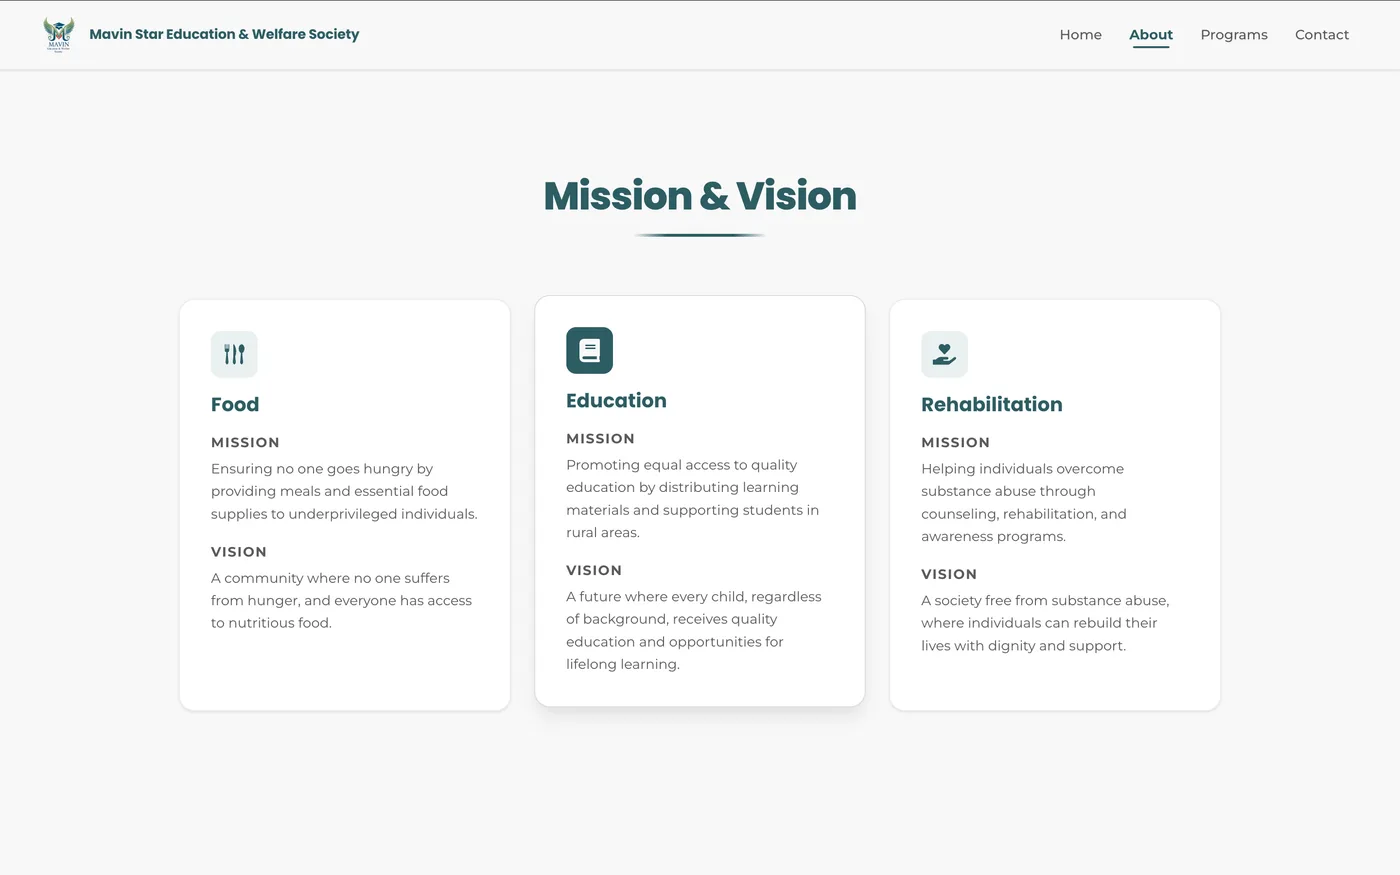This screenshot has width=1400, height=875.
Task: Select the Education card title
Action: click(616, 400)
